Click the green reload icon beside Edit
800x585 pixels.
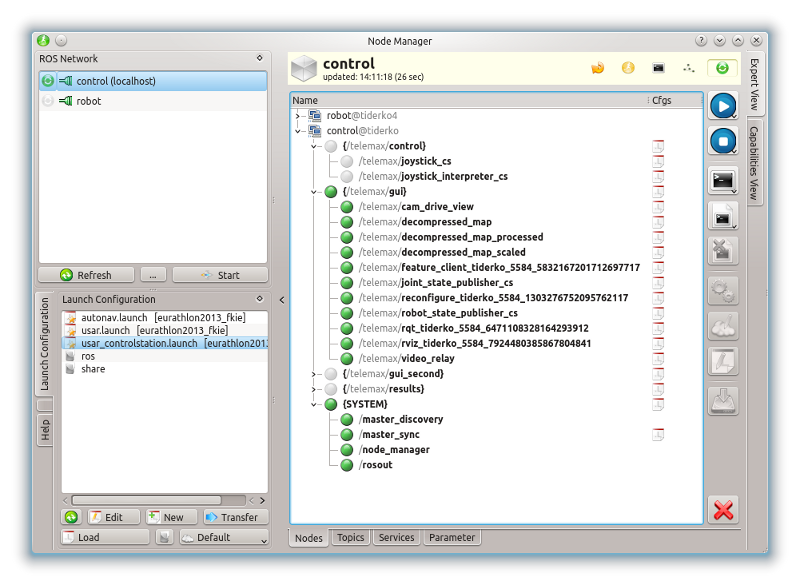tap(71, 517)
